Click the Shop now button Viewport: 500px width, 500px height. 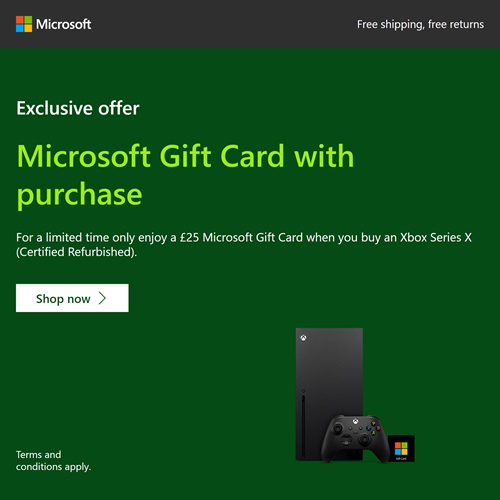(x=72, y=298)
